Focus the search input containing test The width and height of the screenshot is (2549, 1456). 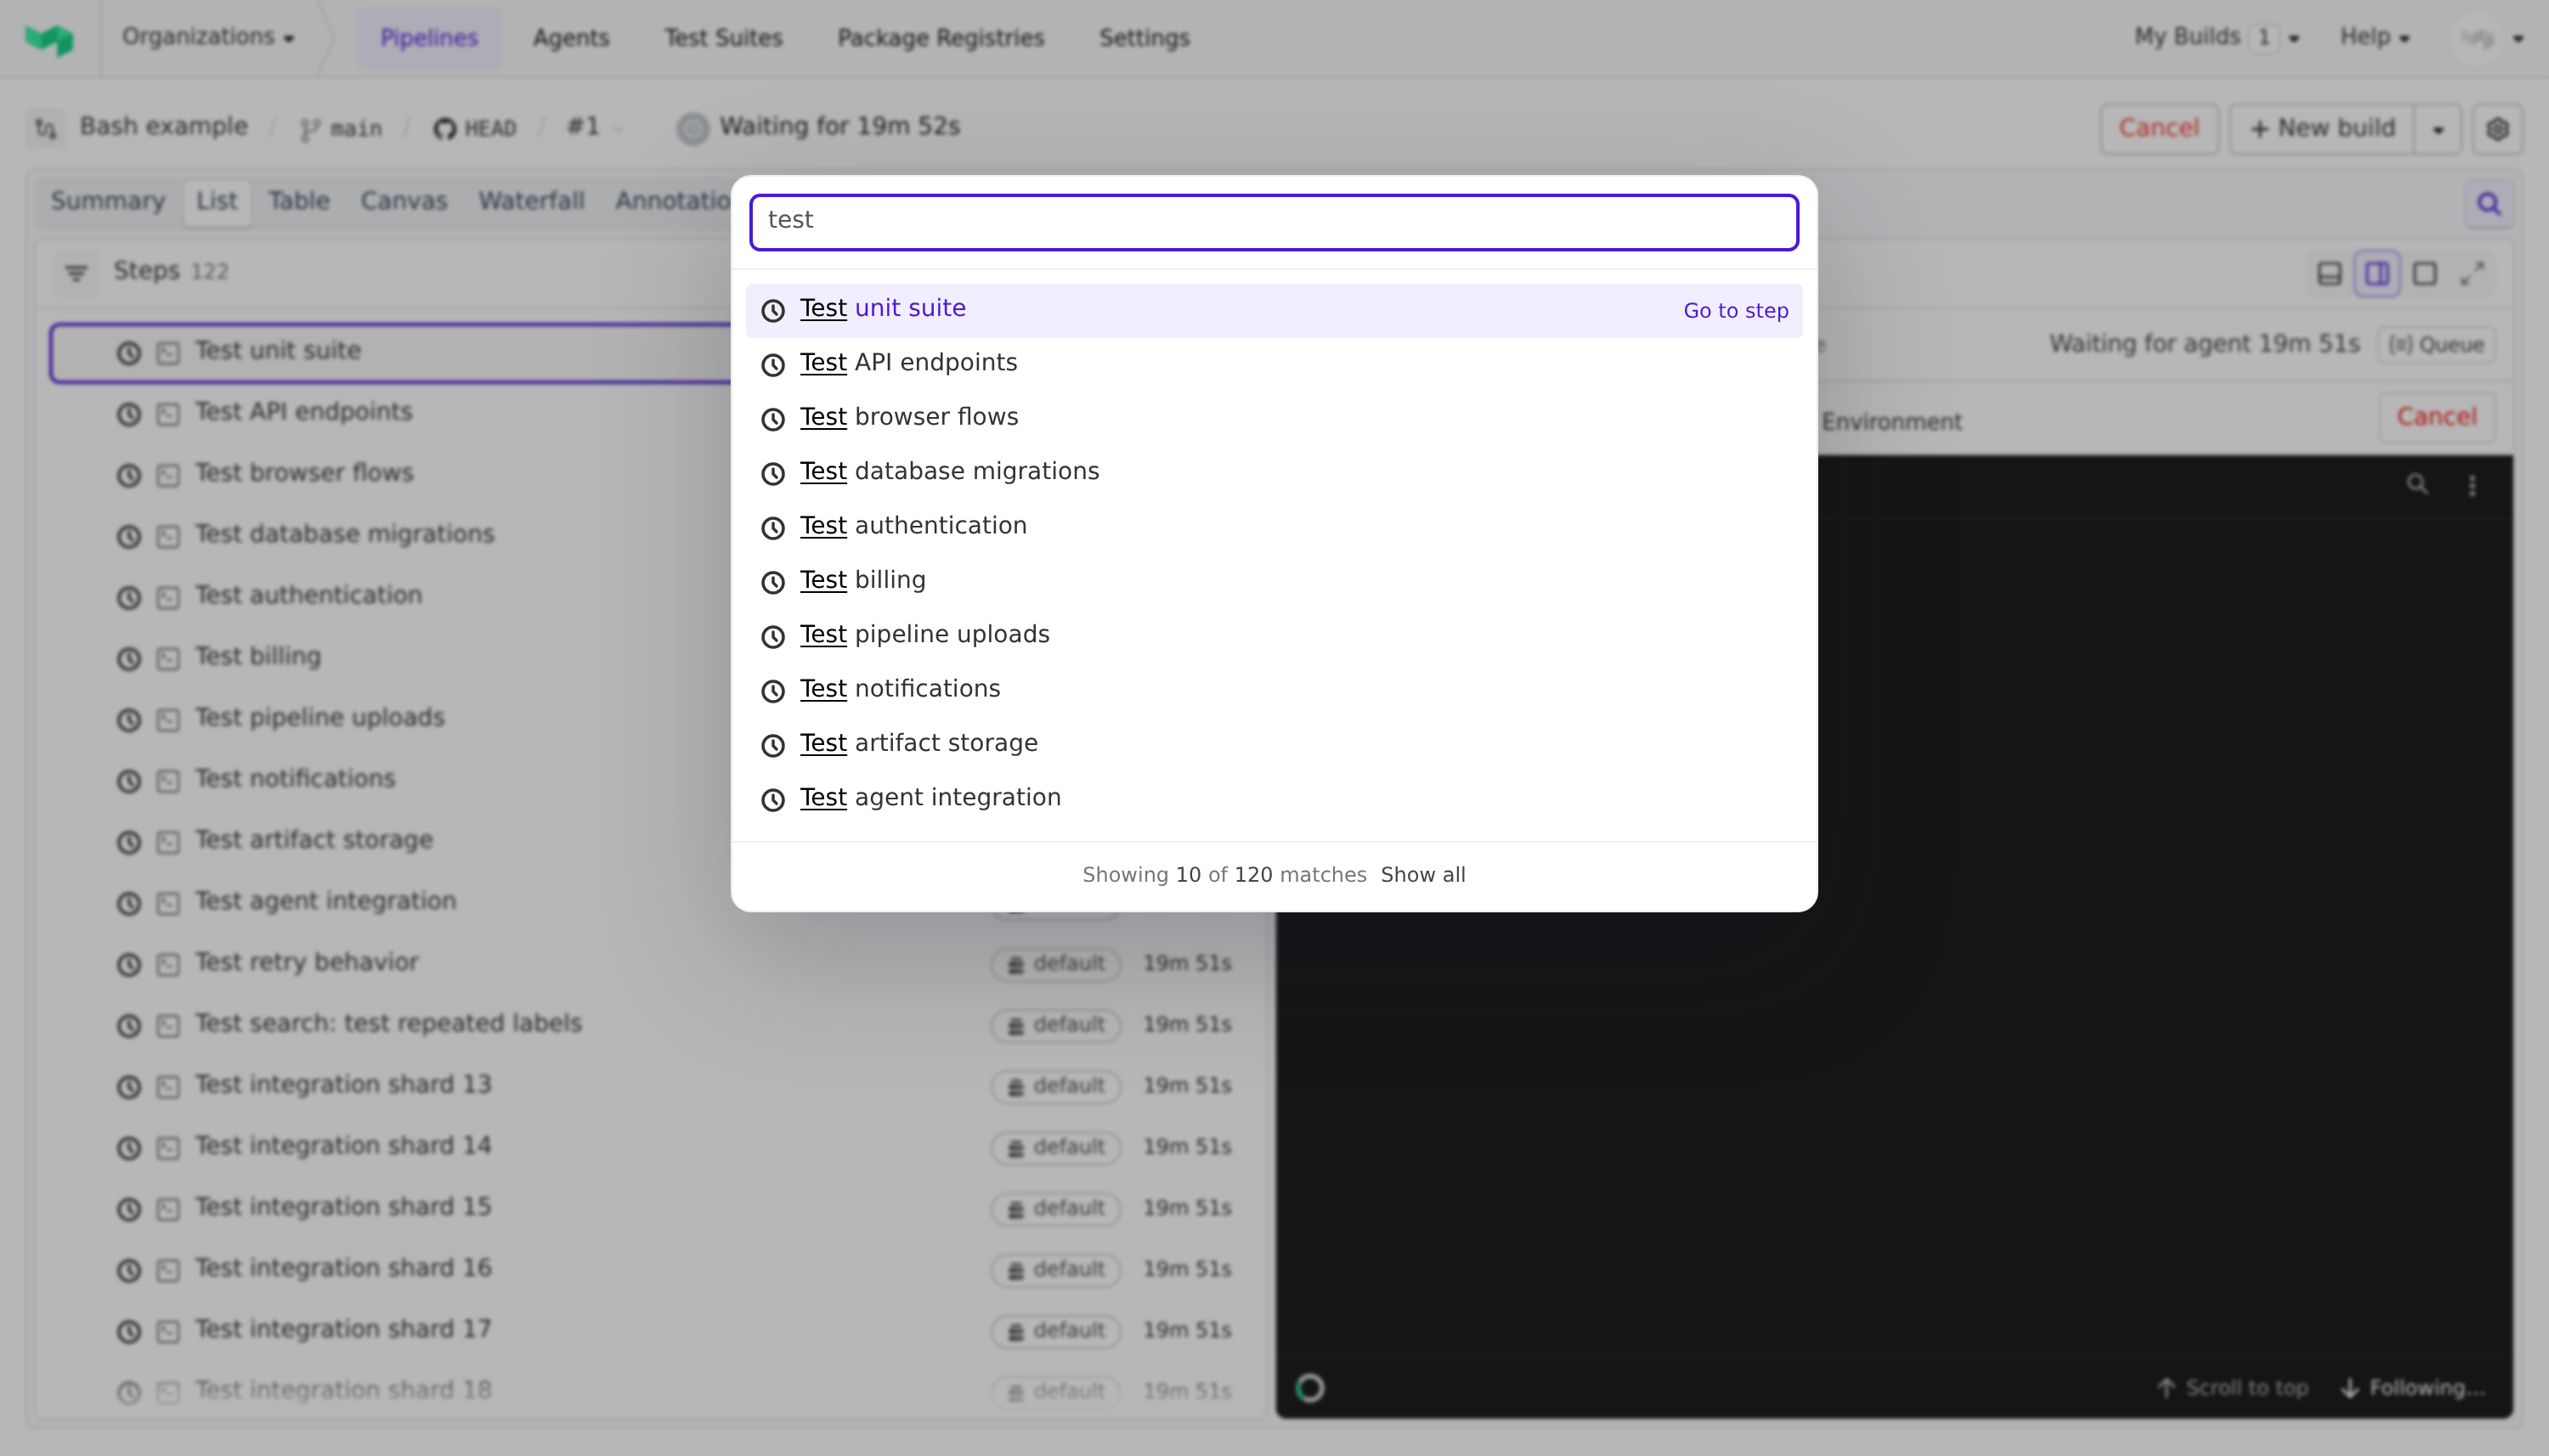1274,222
